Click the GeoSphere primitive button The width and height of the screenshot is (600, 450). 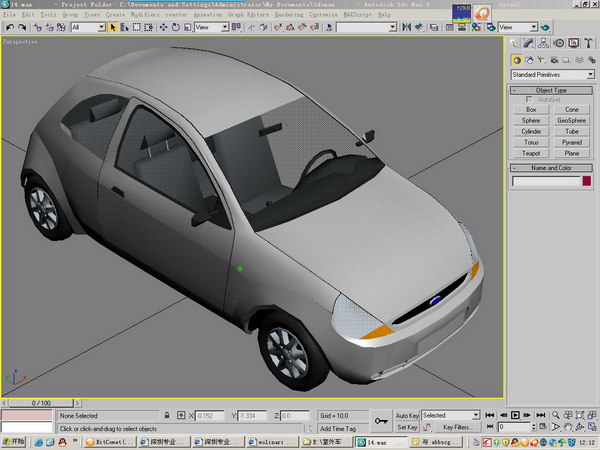pos(571,120)
